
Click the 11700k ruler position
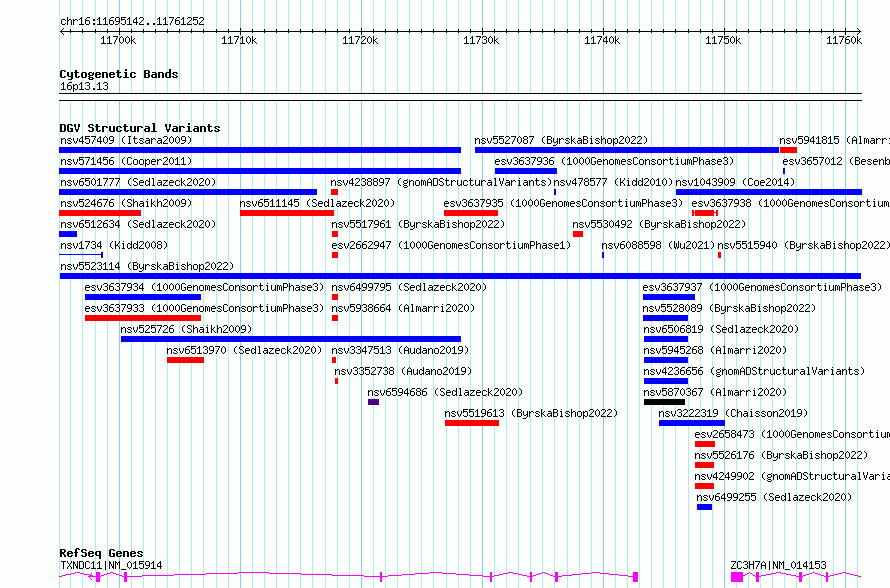pyautogui.click(x=118, y=40)
